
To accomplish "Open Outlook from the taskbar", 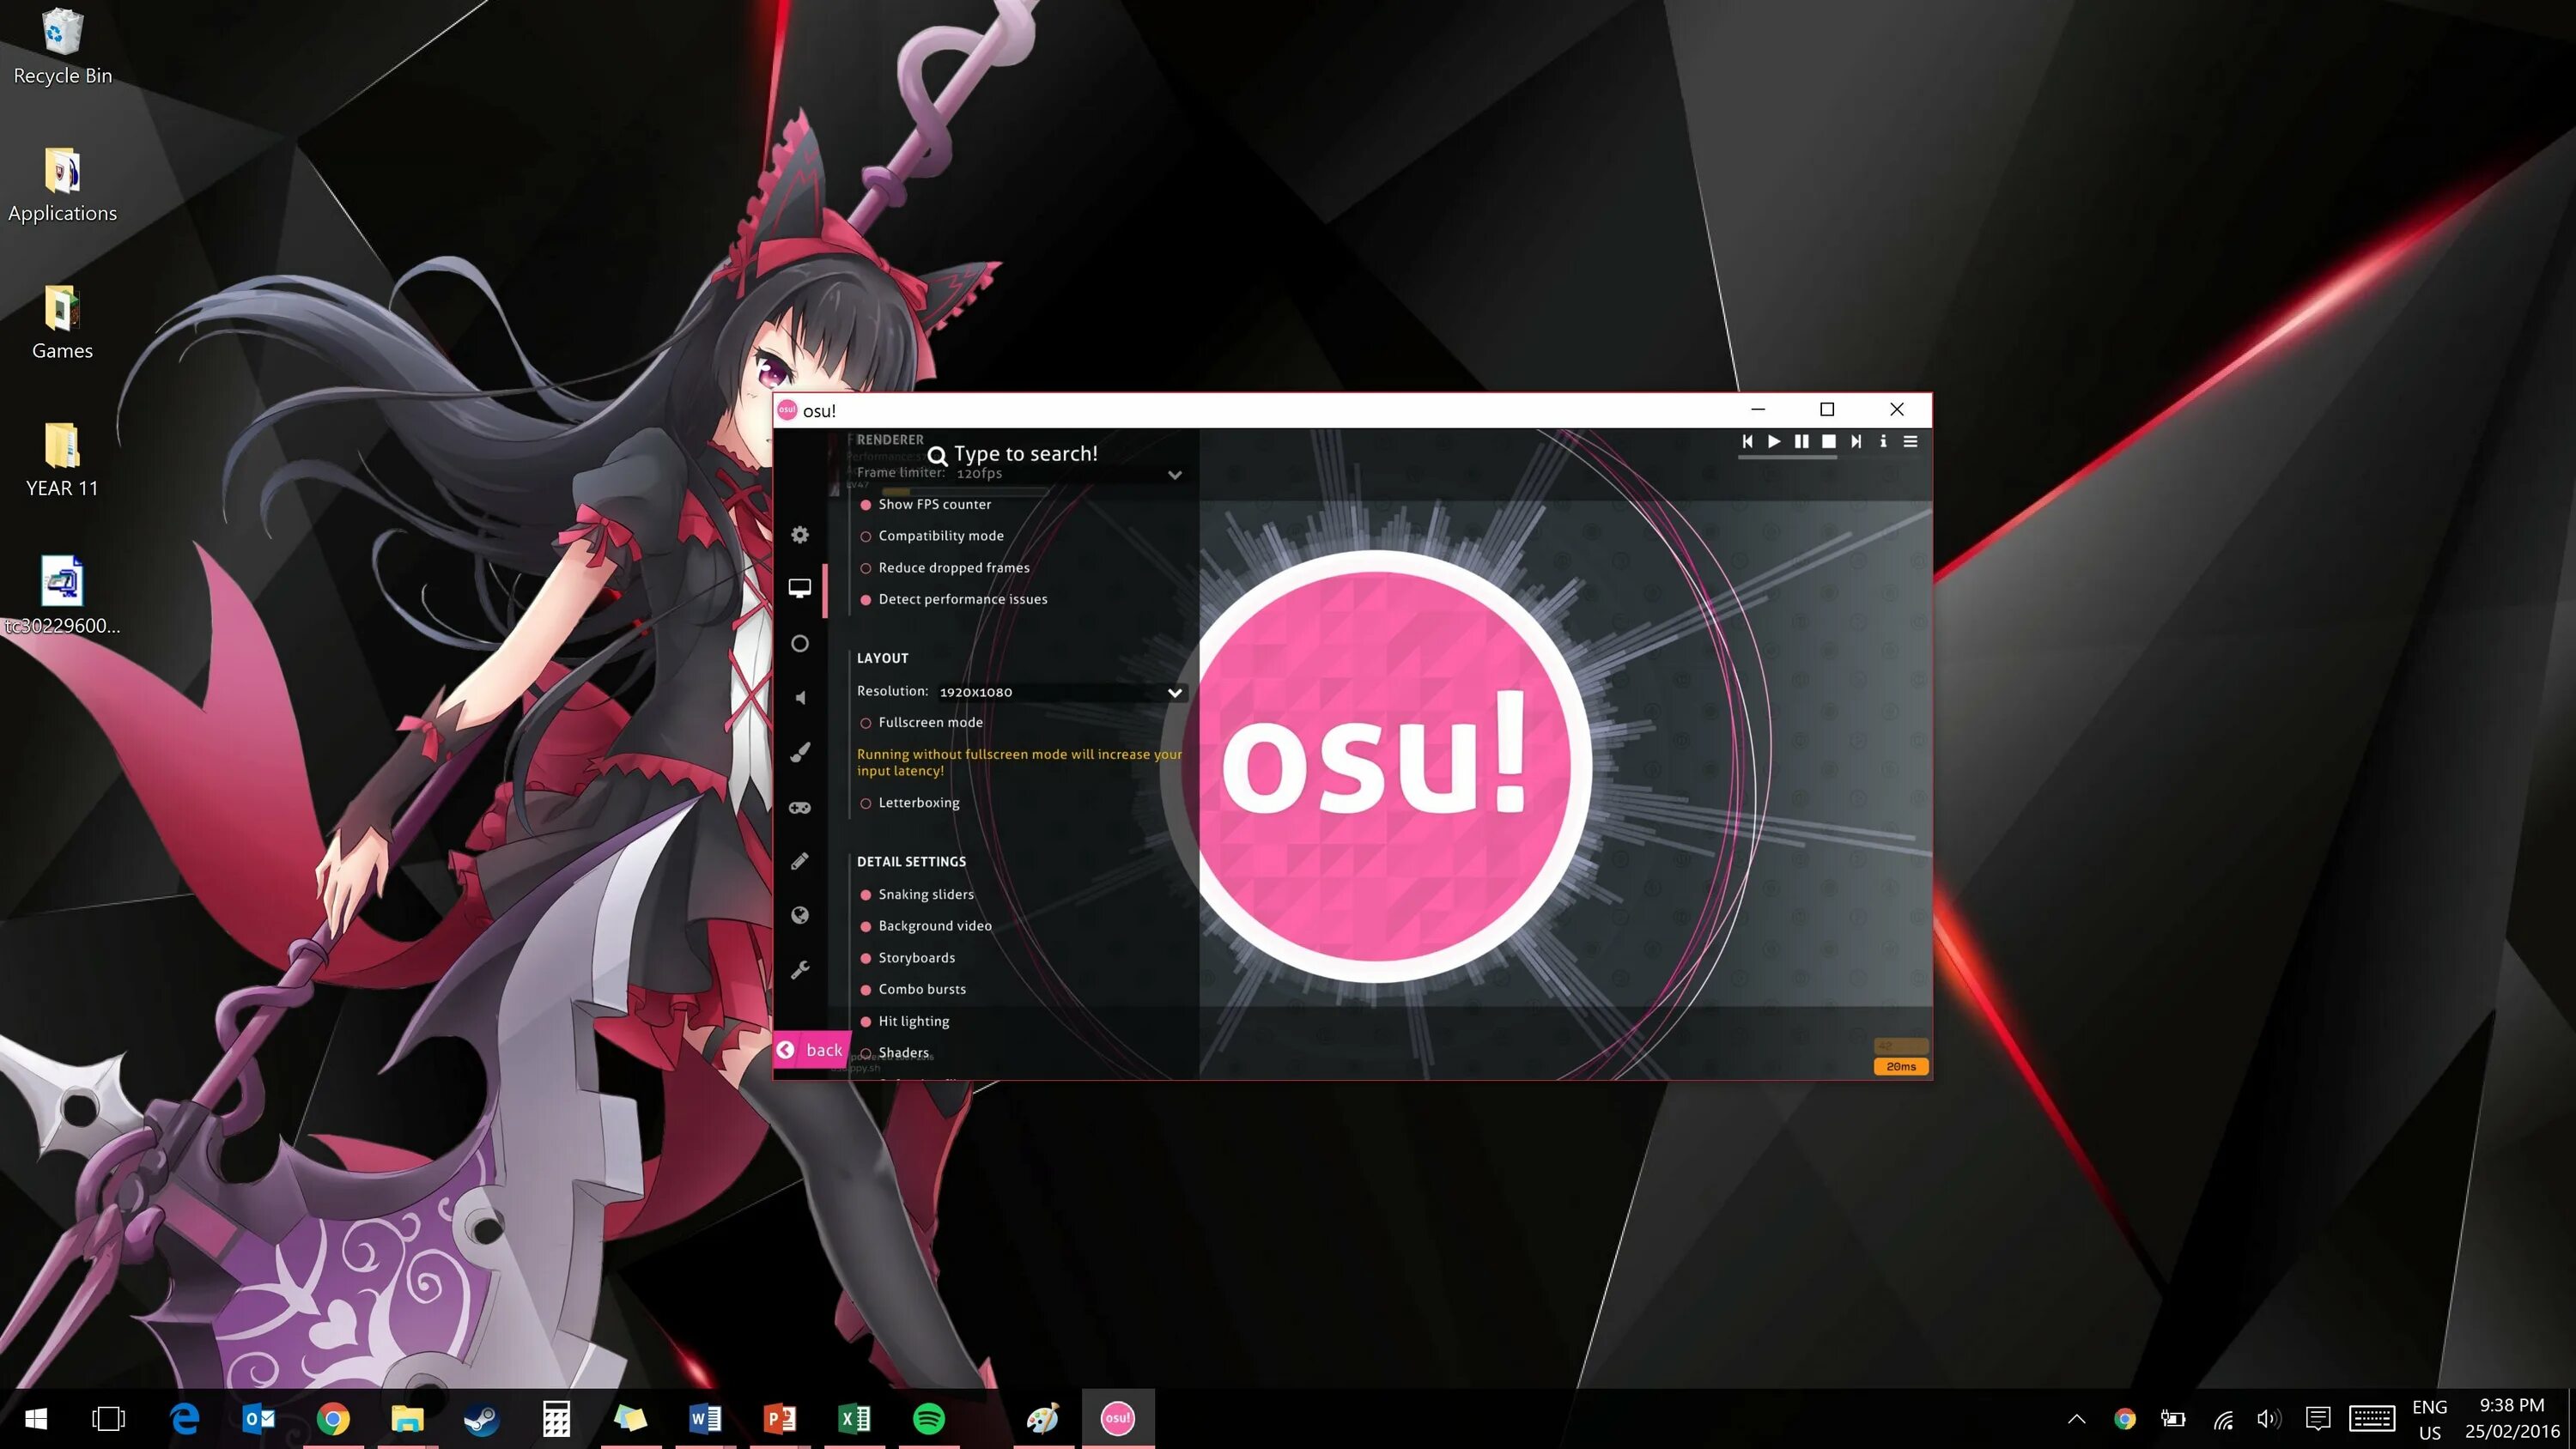I will coord(259,1418).
